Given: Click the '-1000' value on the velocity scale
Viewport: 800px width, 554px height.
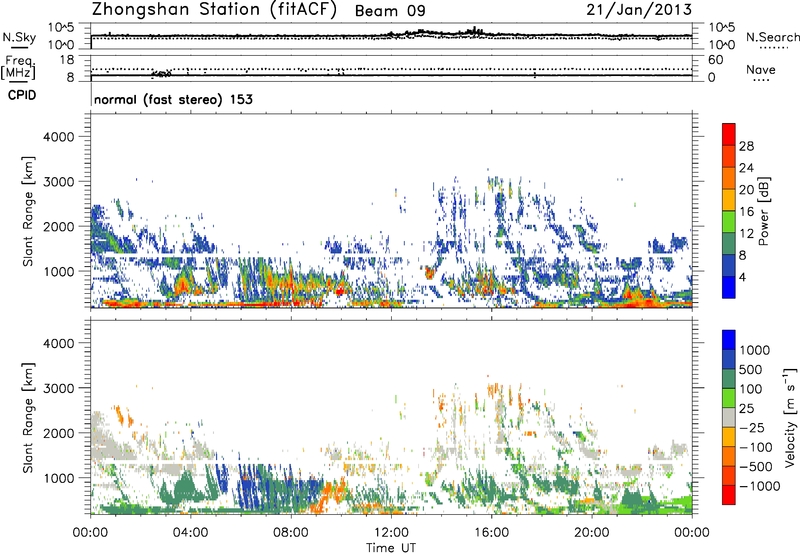Looking at the screenshot, I should [760, 486].
